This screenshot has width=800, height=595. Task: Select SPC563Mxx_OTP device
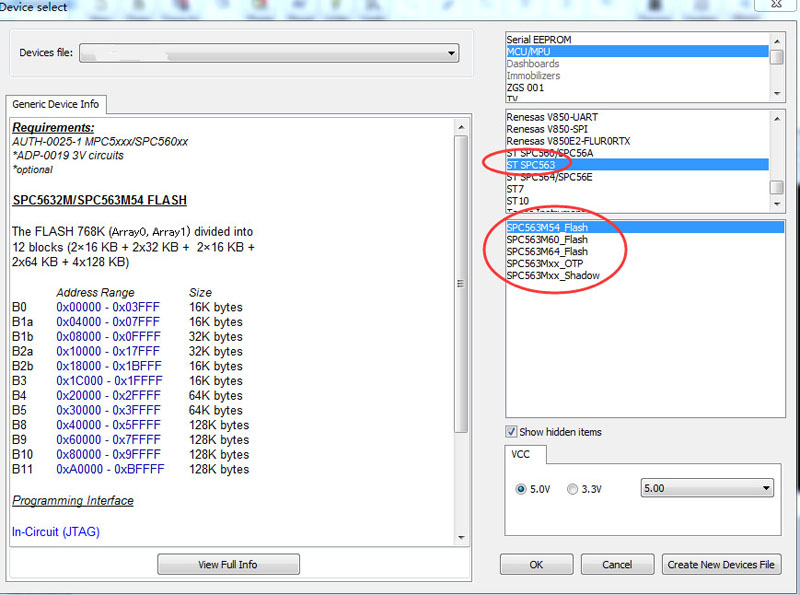(645, 263)
